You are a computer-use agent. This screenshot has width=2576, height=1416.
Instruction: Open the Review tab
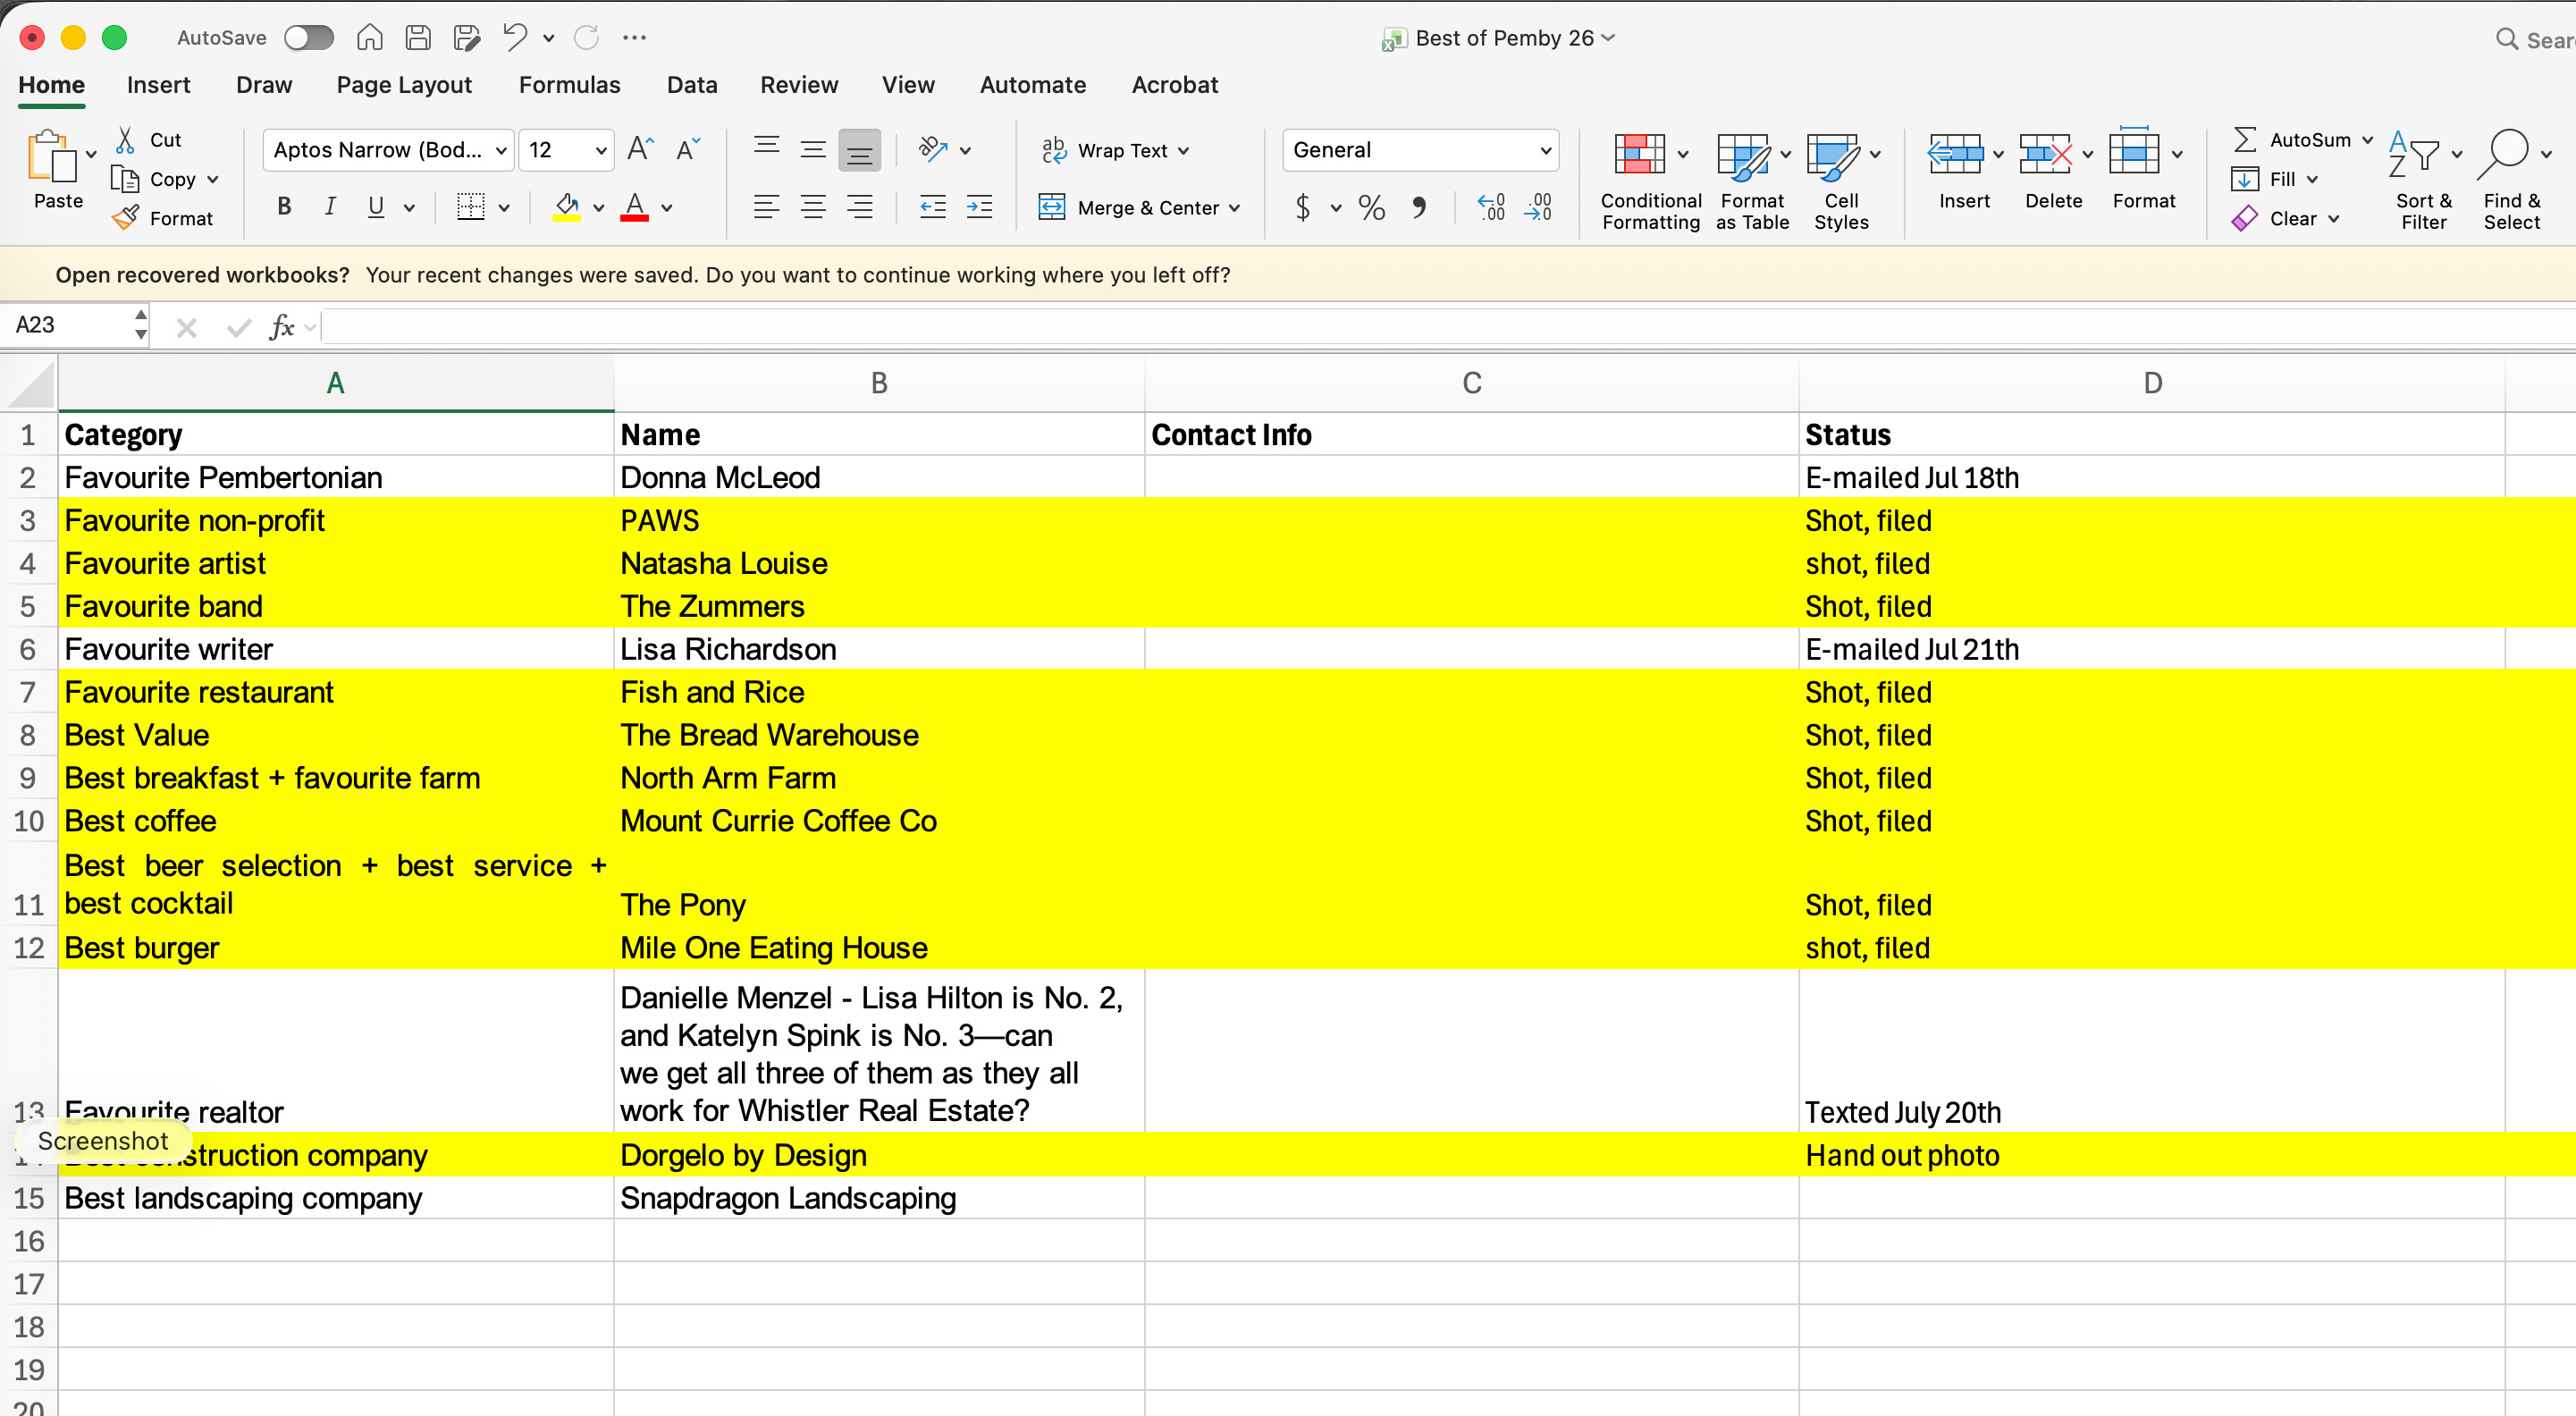pos(799,85)
